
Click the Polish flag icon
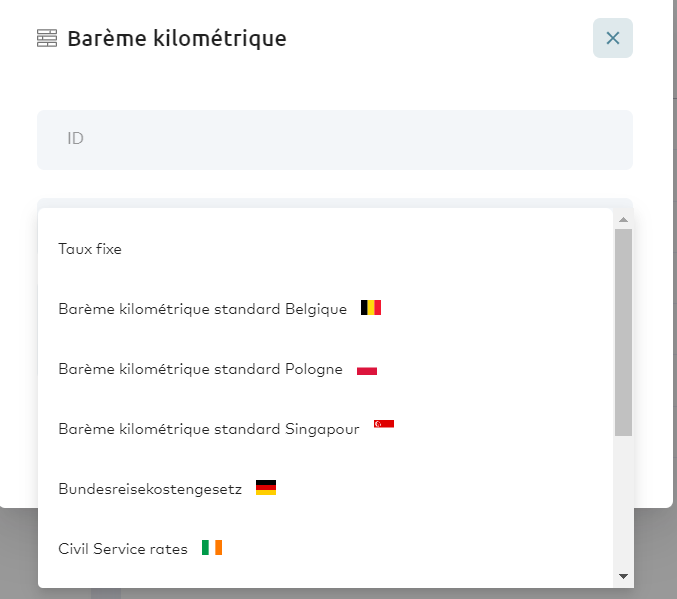coord(367,369)
